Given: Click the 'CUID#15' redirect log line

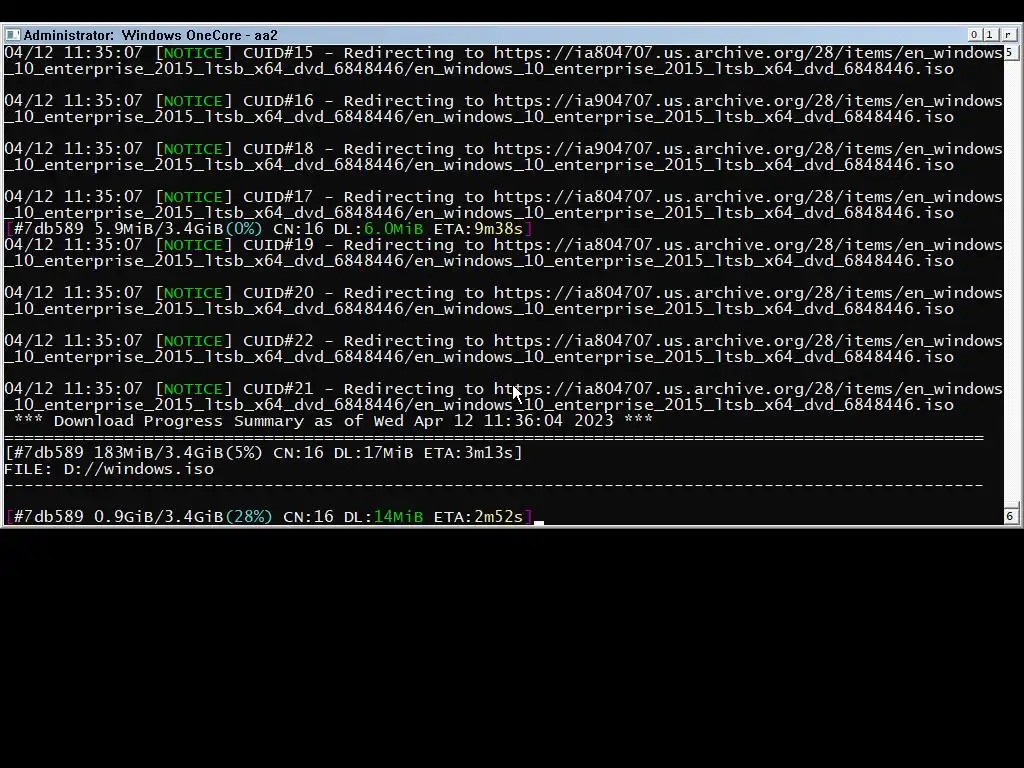Looking at the screenshot, I should click(504, 61).
